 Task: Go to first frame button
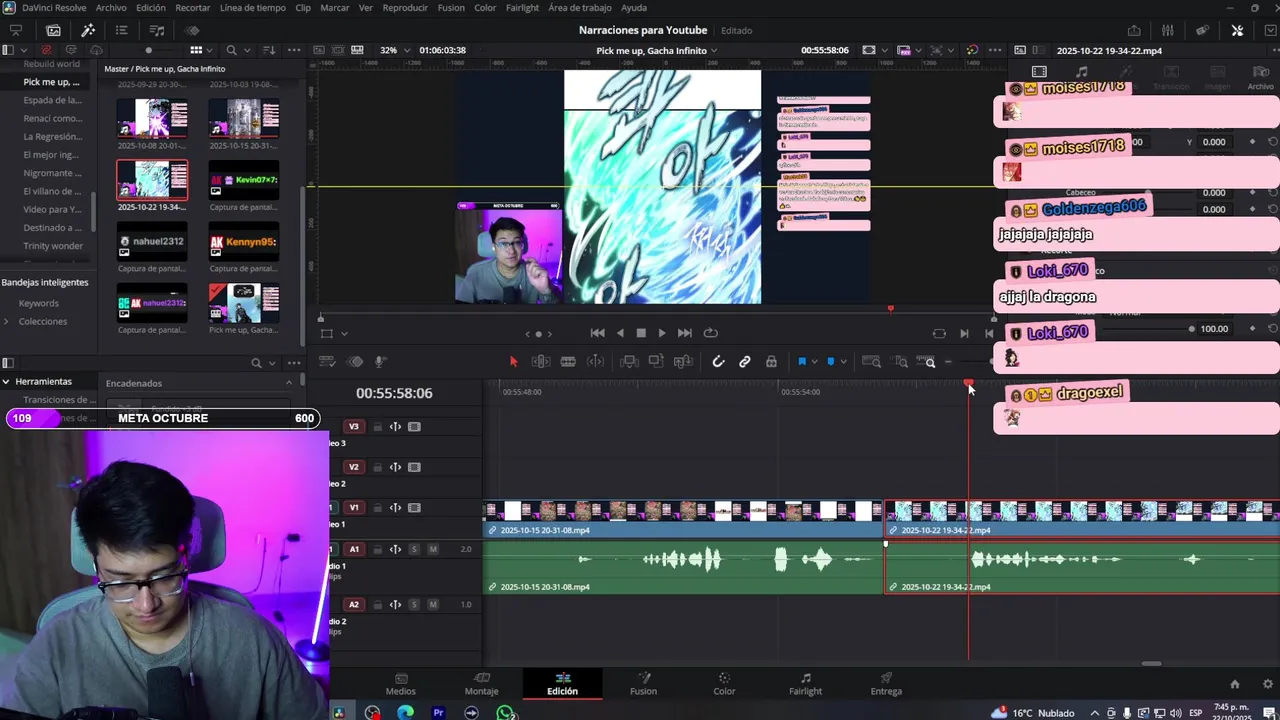[x=597, y=333]
